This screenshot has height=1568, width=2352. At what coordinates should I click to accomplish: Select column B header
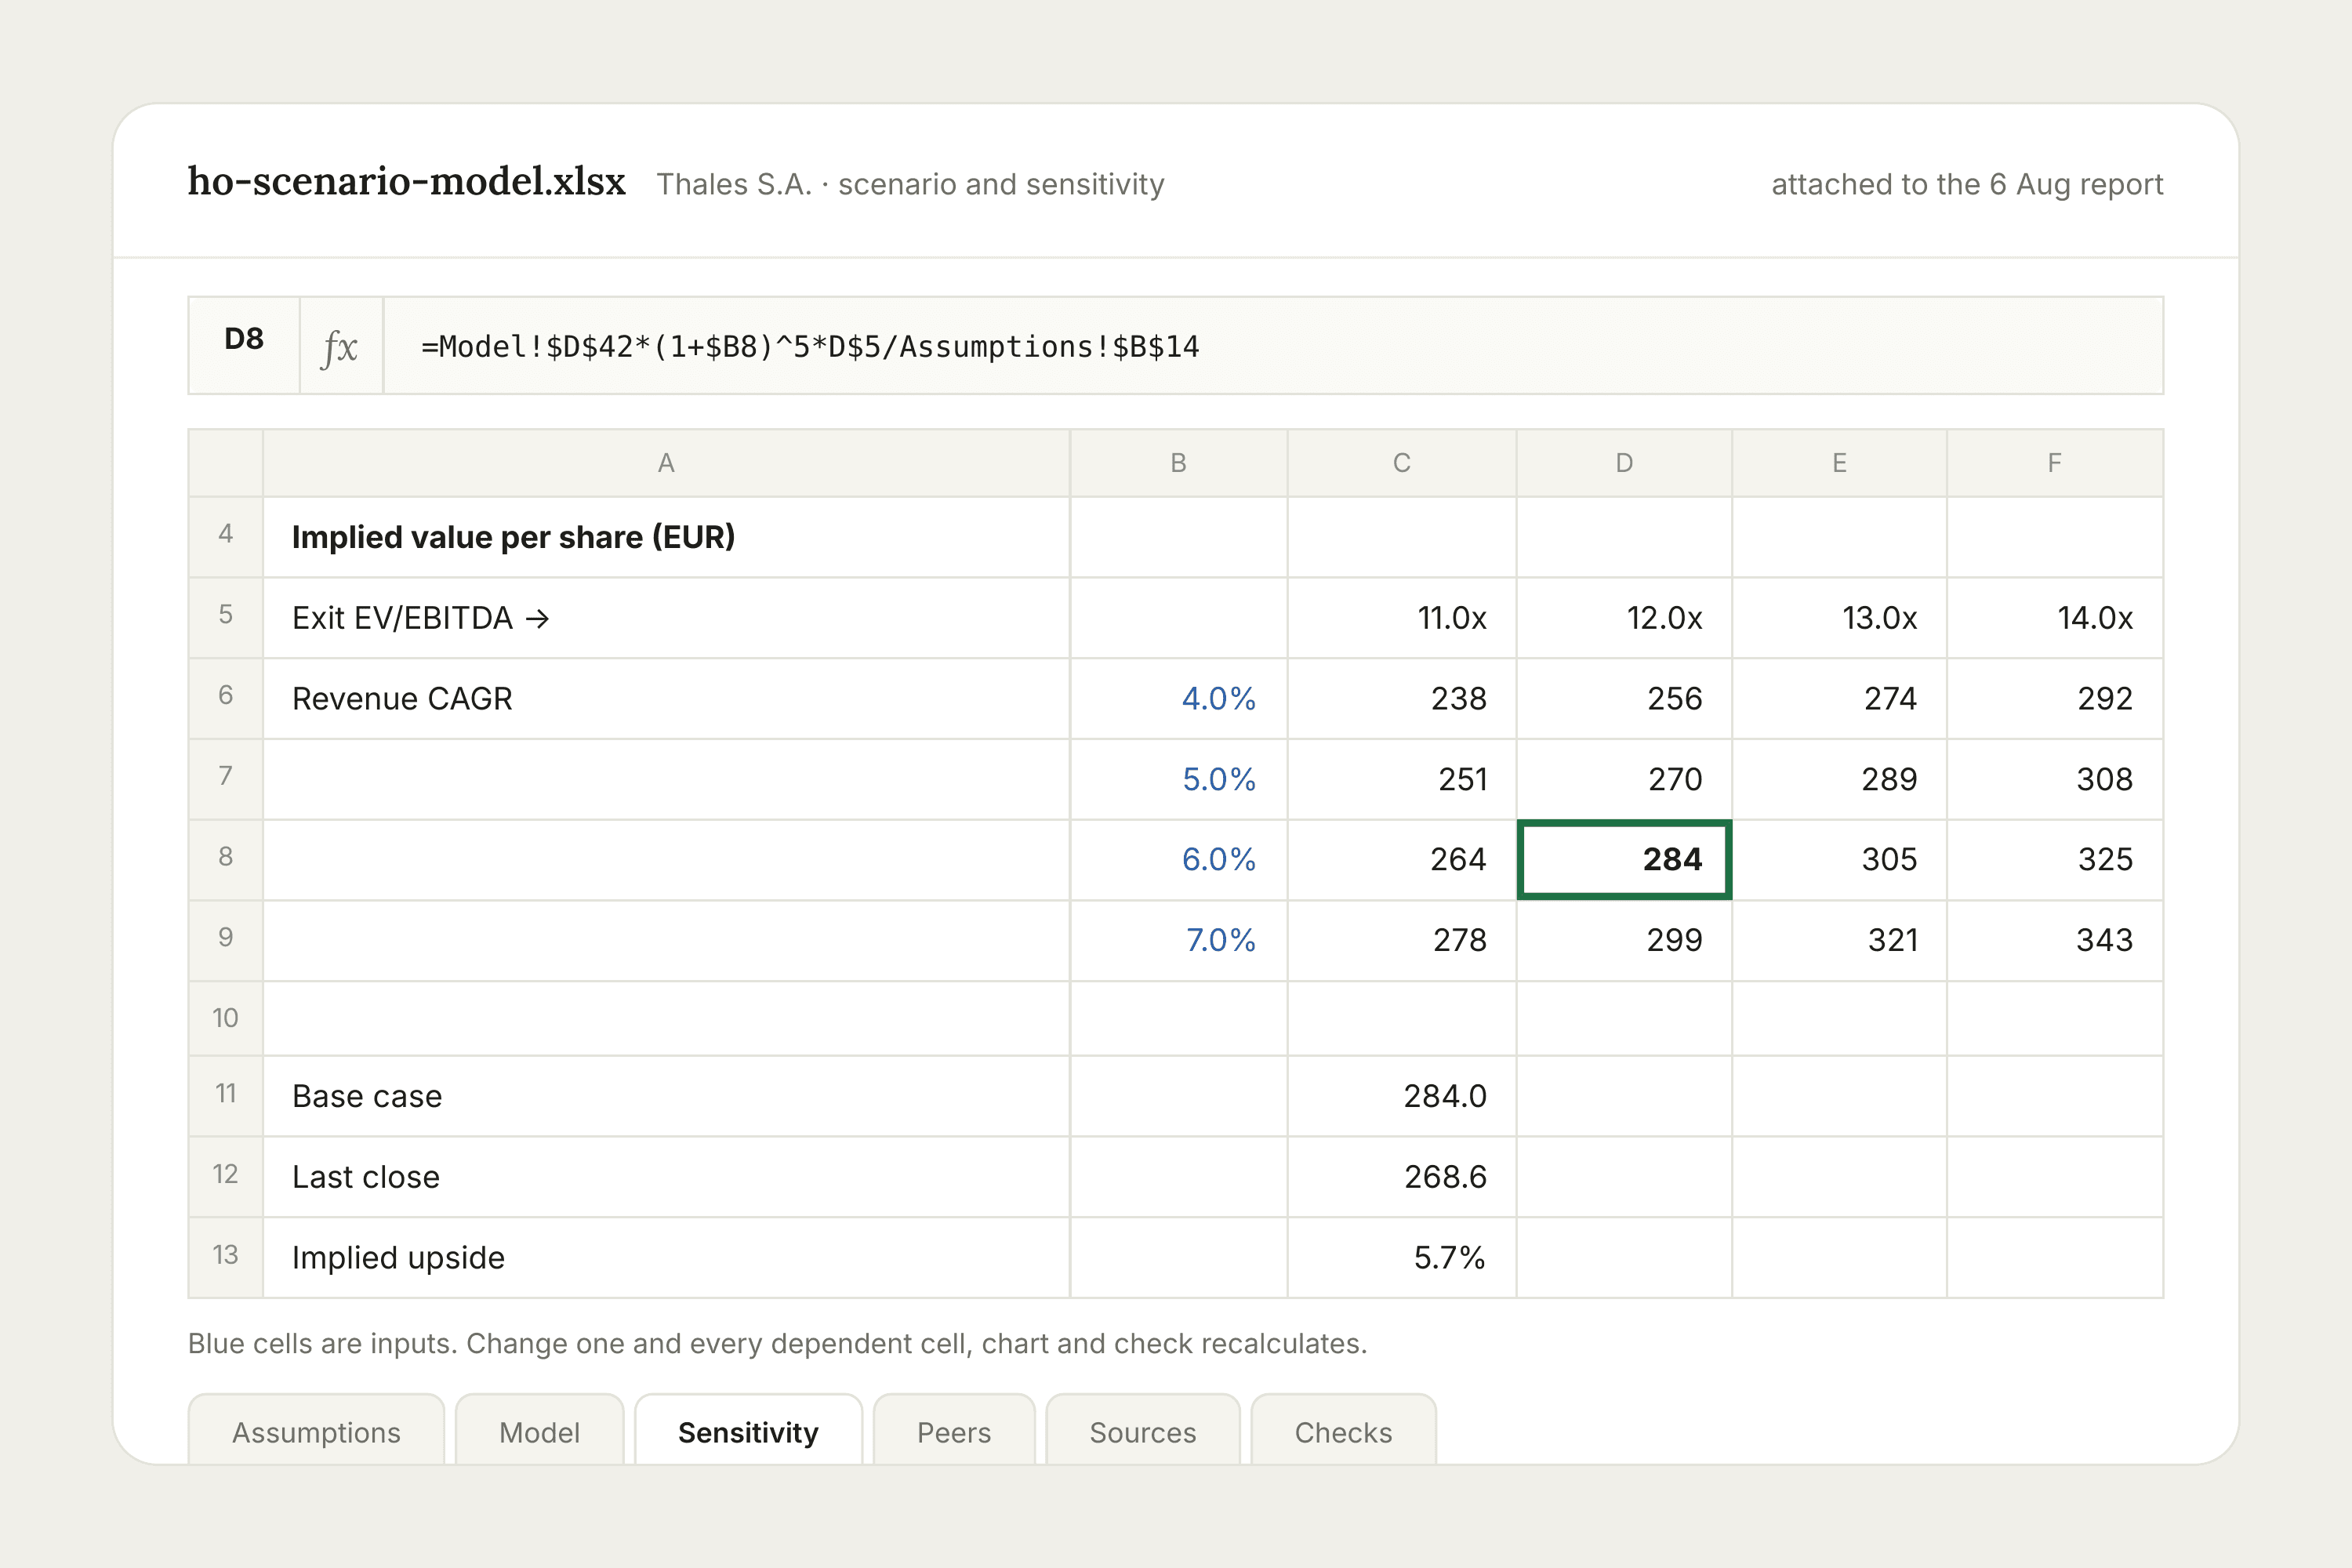(1179, 463)
